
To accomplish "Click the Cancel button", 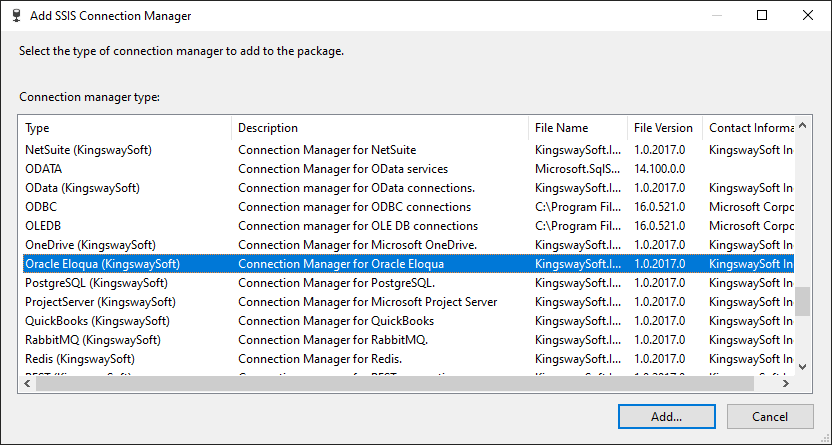I will (770, 416).
